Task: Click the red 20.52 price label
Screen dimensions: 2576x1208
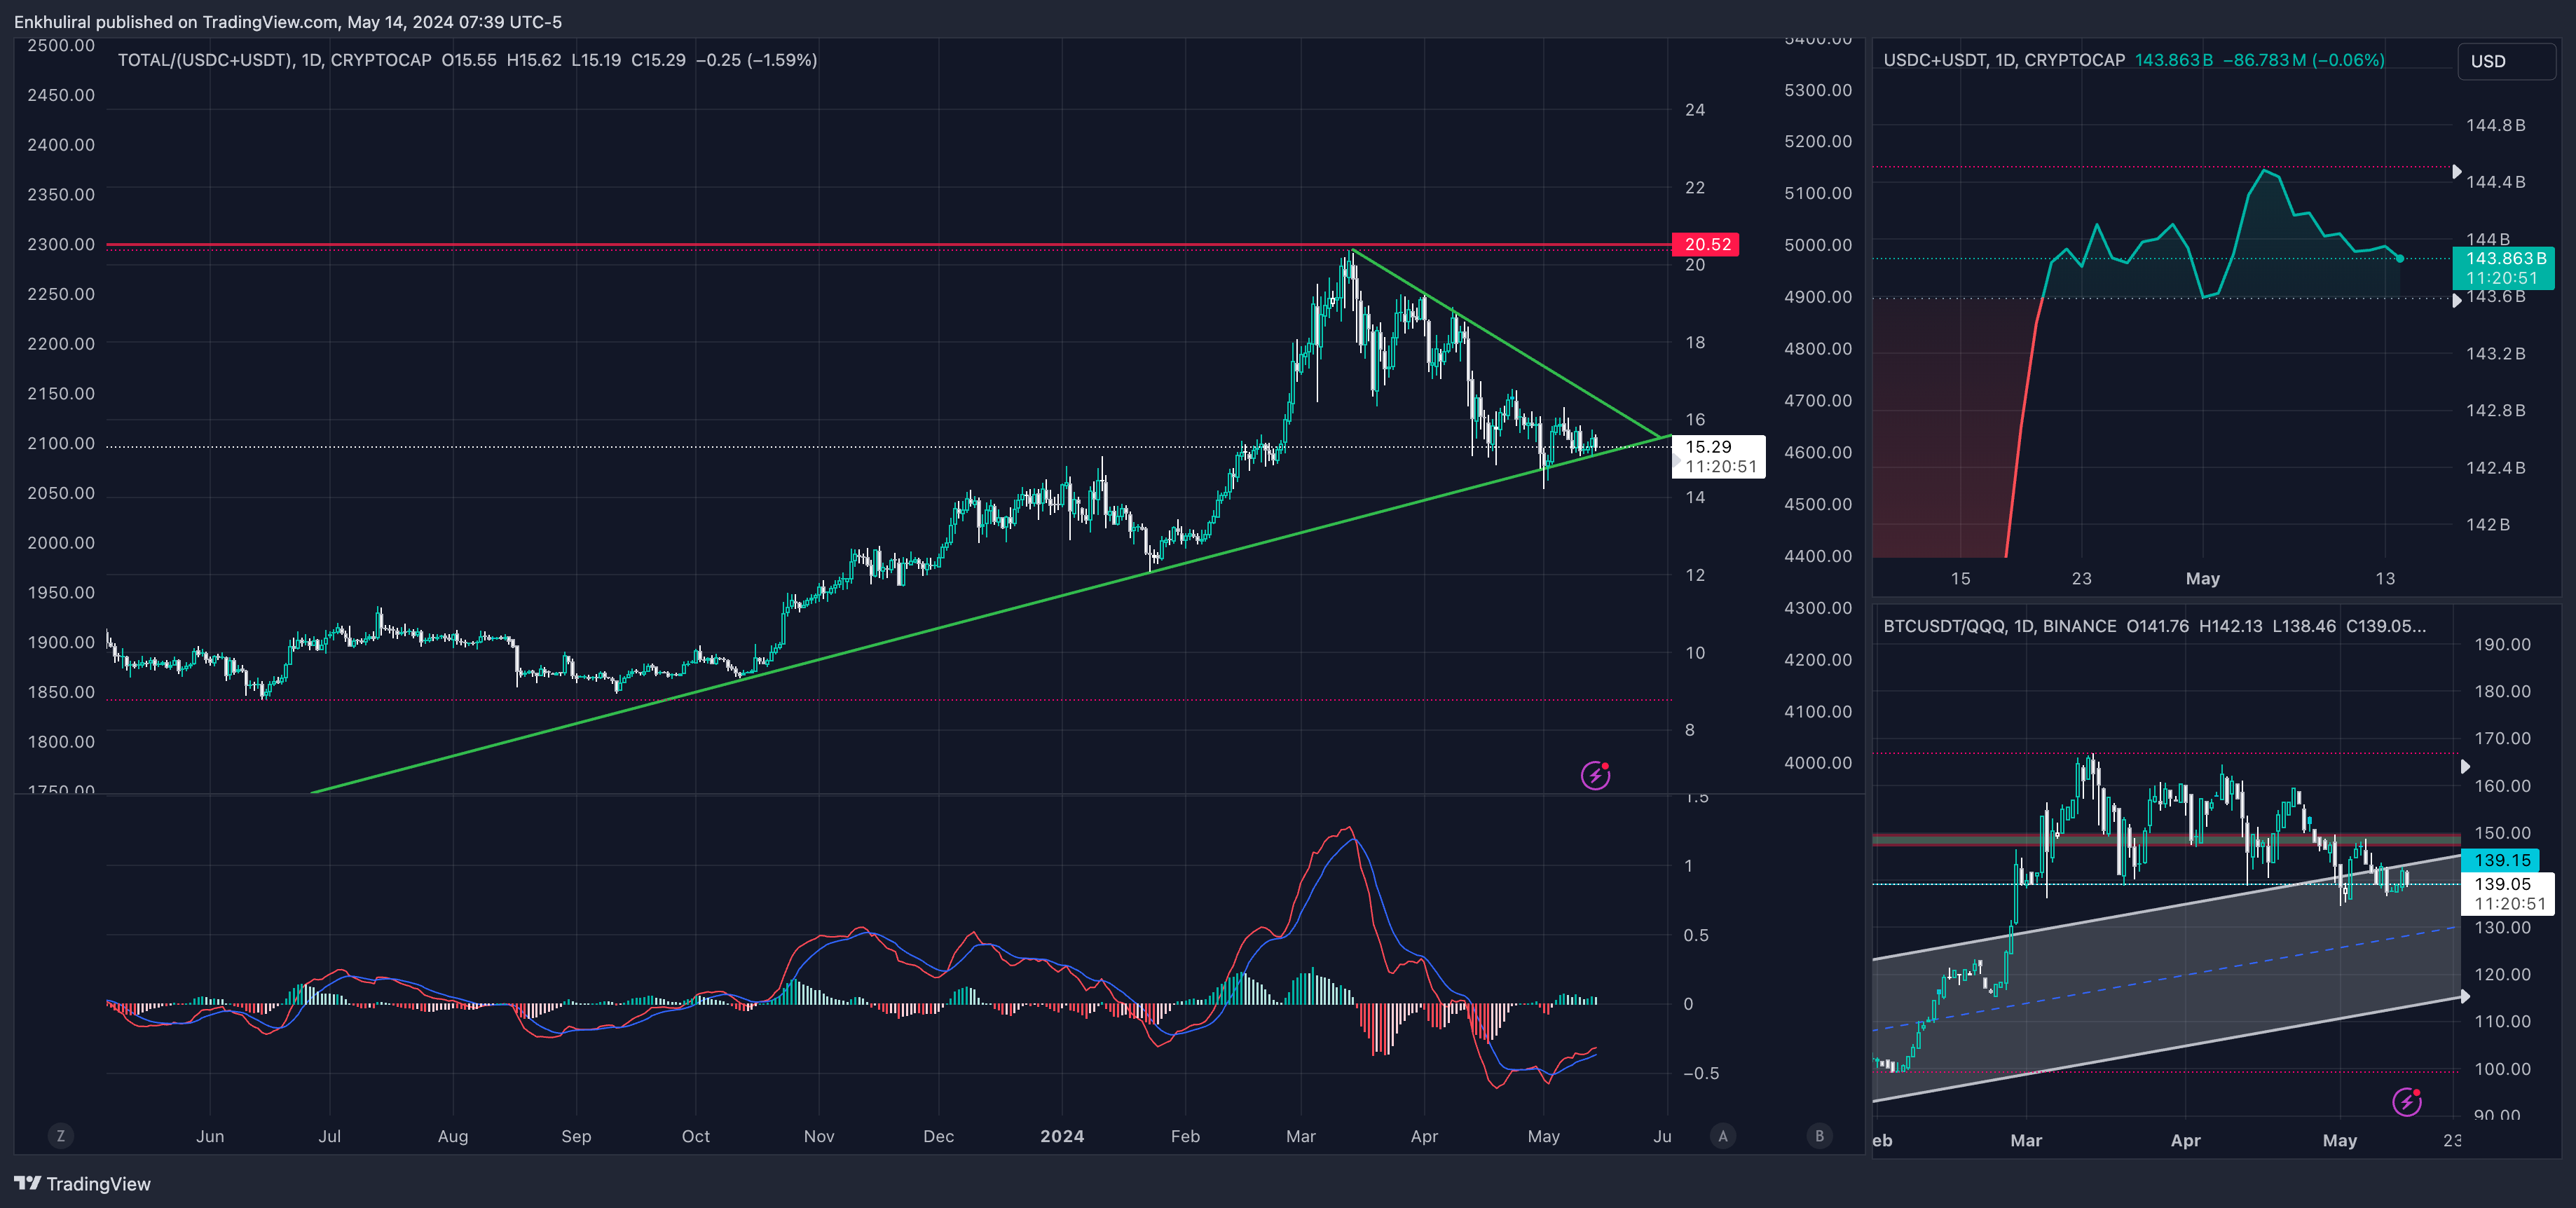Action: click(1706, 244)
